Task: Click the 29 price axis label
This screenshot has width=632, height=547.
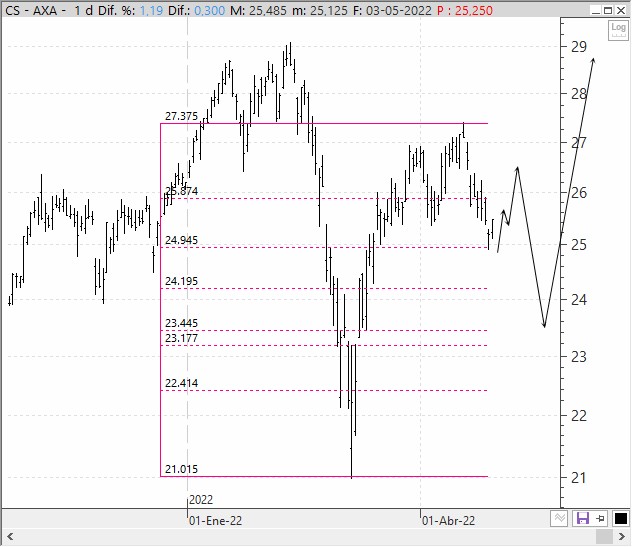Action: (x=579, y=47)
